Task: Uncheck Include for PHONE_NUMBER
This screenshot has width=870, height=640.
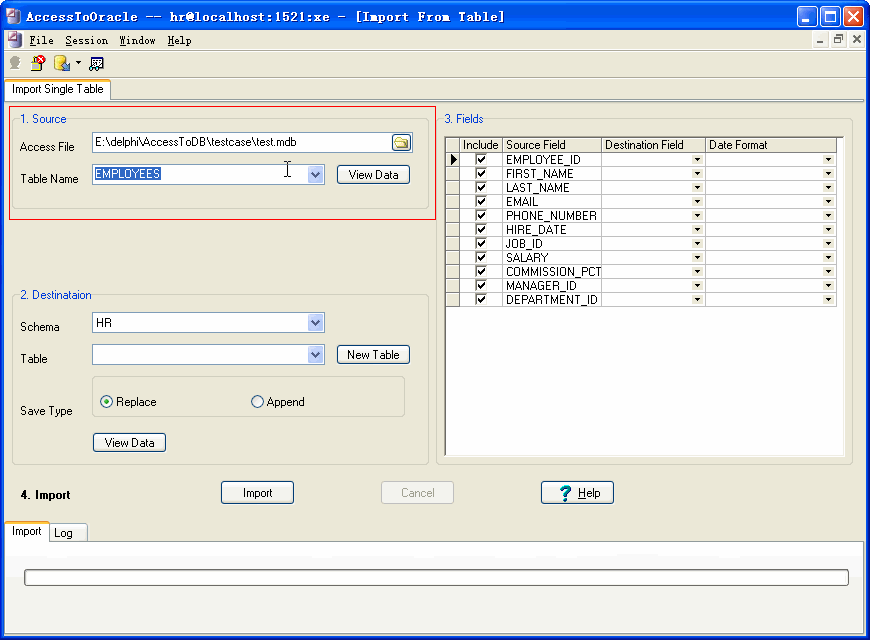Action: coord(481,215)
